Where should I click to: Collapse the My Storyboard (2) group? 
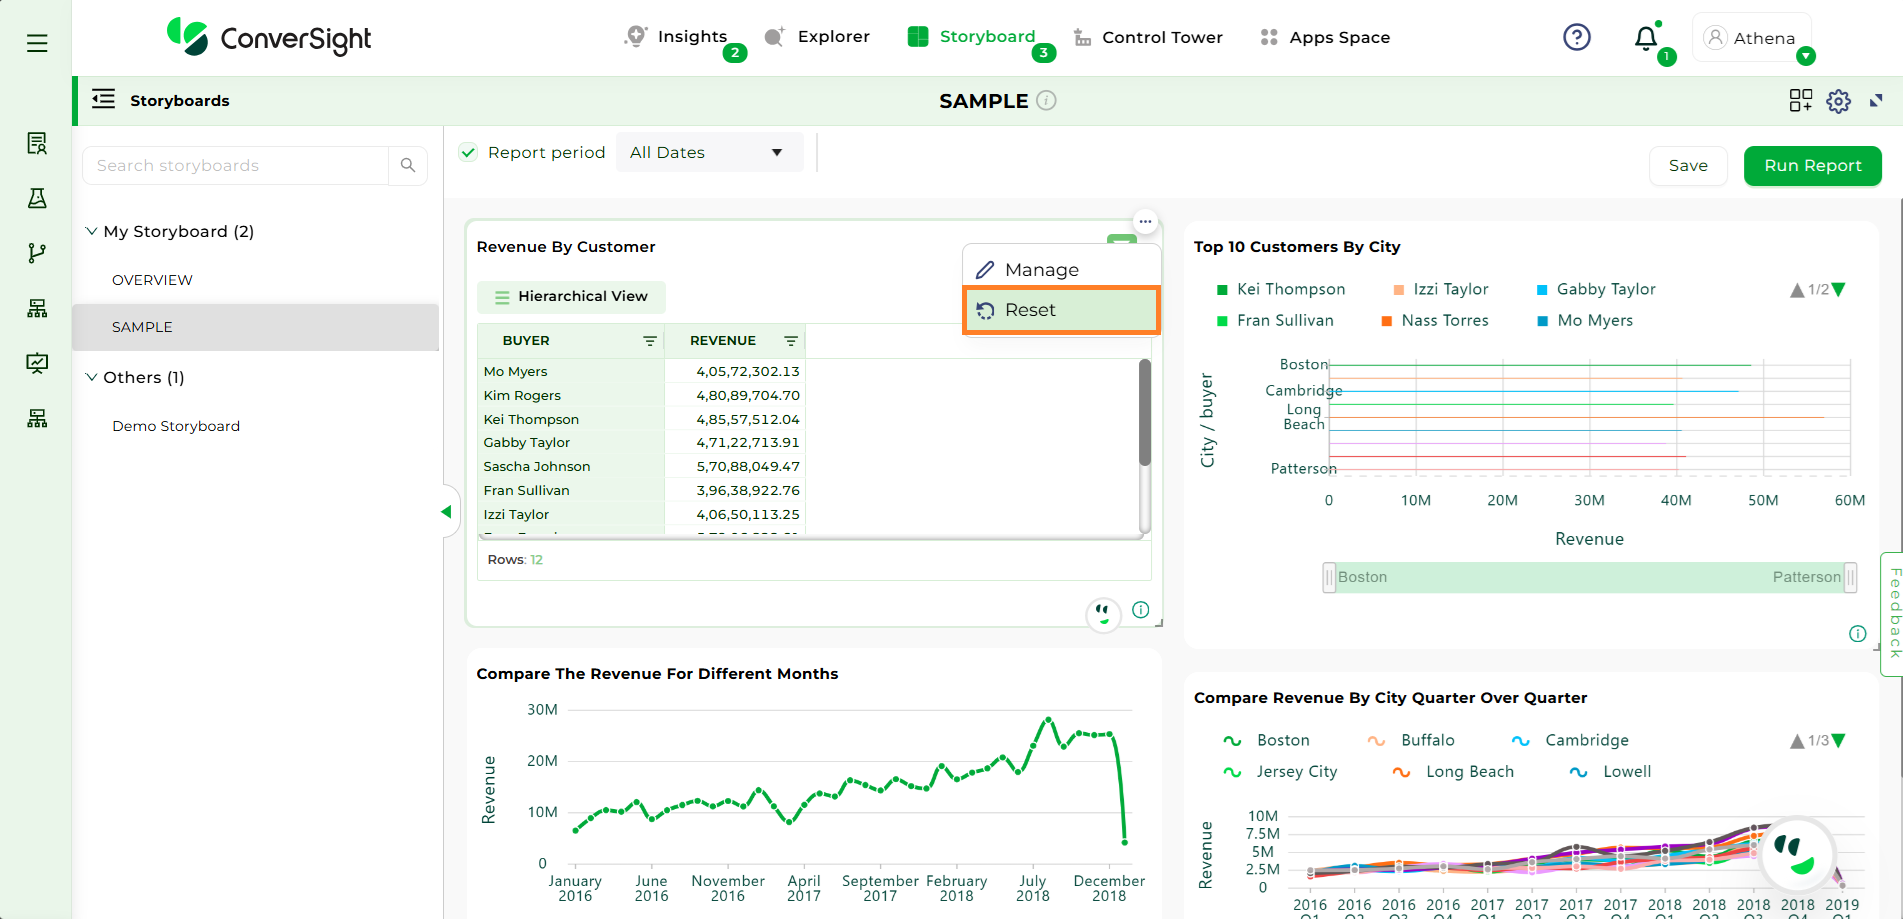pyautogui.click(x=92, y=231)
